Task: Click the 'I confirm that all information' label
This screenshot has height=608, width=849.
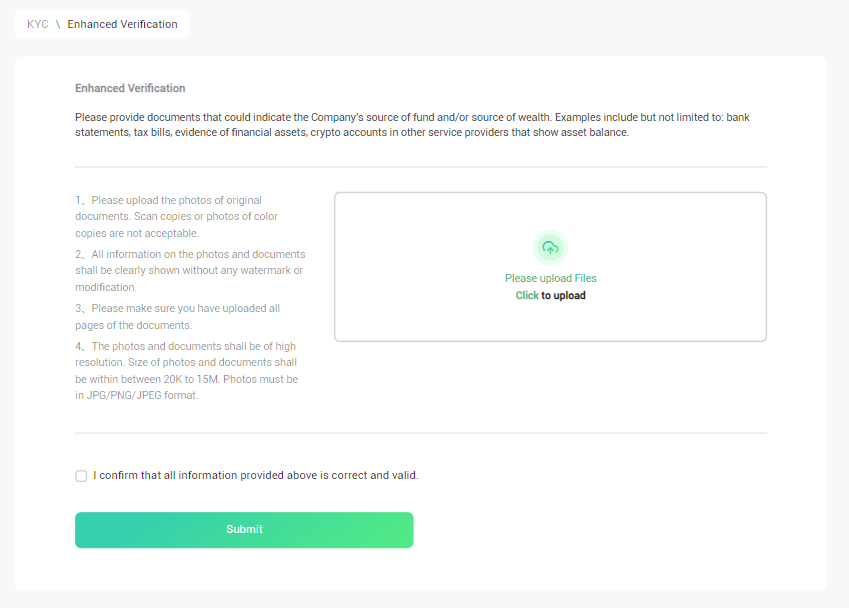Action: pyautogui.click(x=256, y=475)
